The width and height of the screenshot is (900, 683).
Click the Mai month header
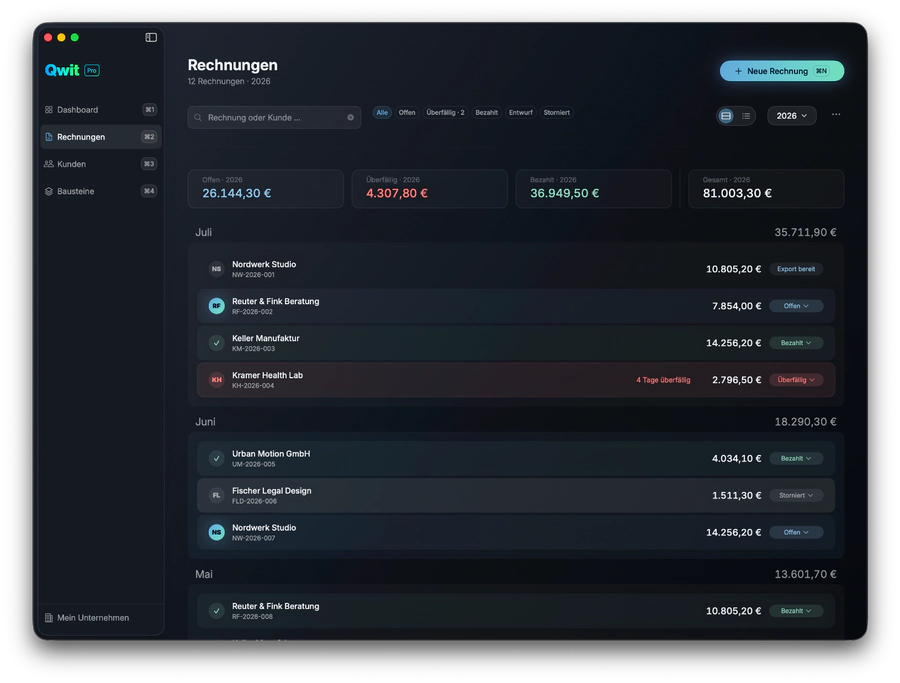pos(204,574)
